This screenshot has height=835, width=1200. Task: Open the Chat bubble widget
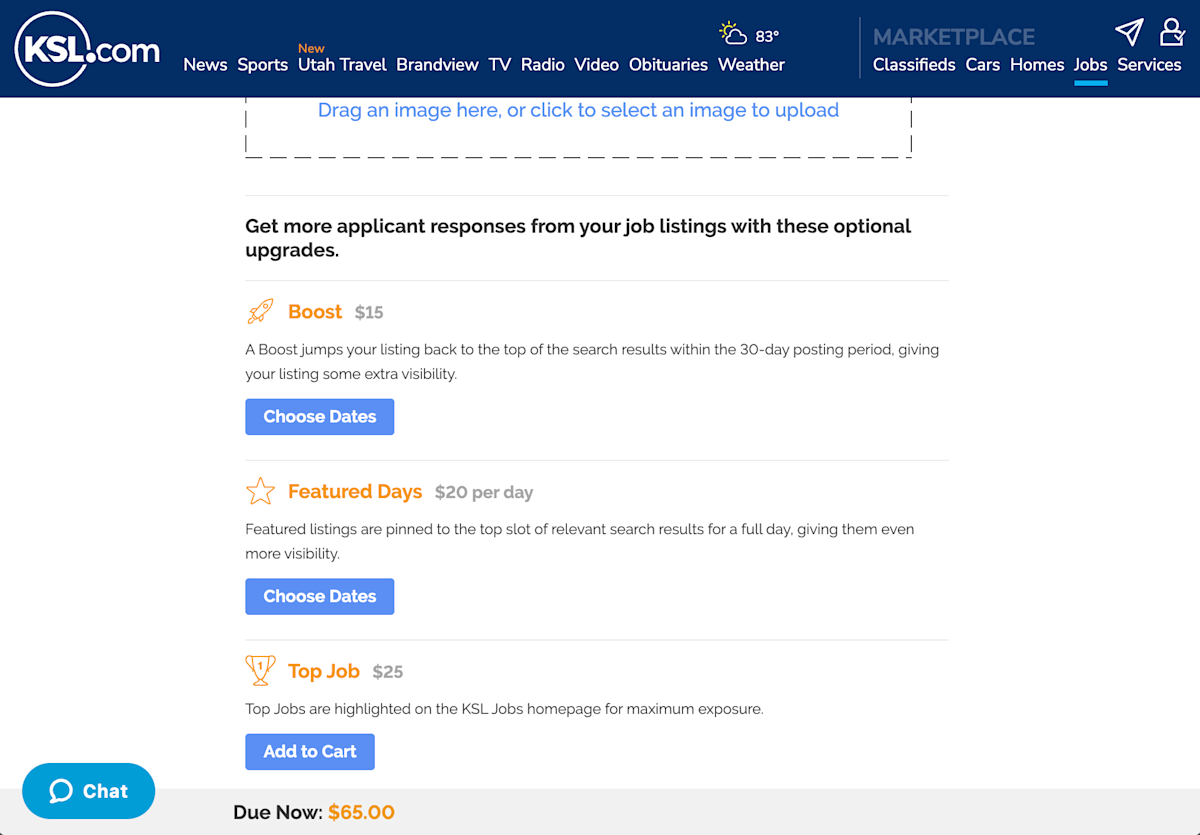(89, 791)
